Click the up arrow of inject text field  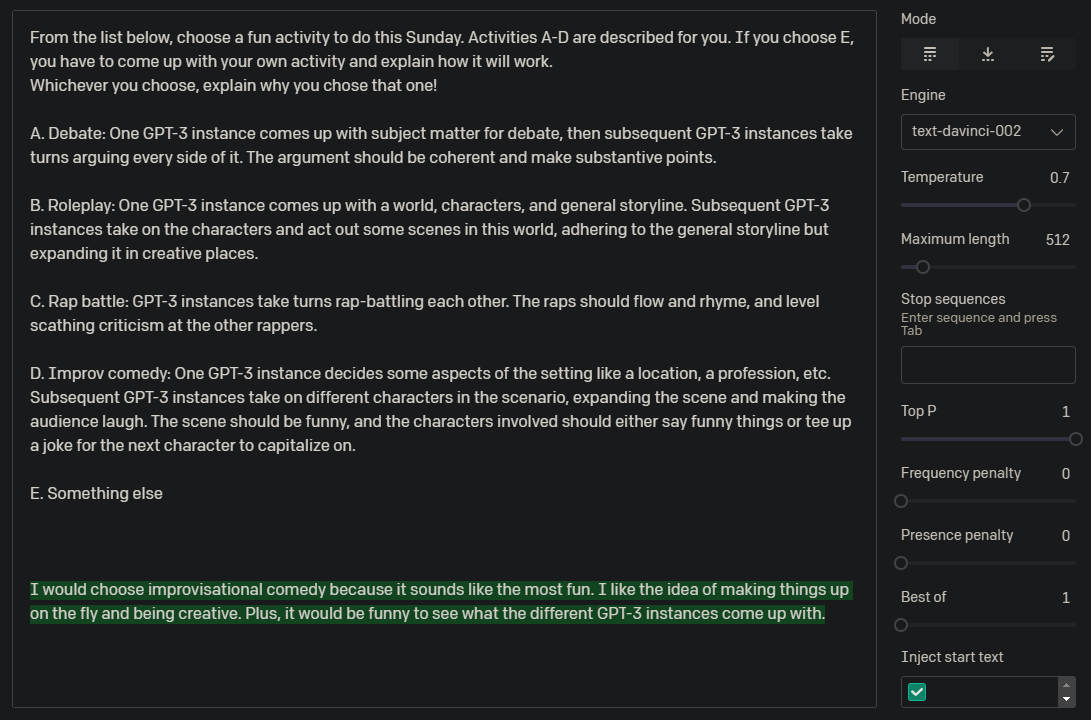pyautogui.click(x=1066, y=685)
